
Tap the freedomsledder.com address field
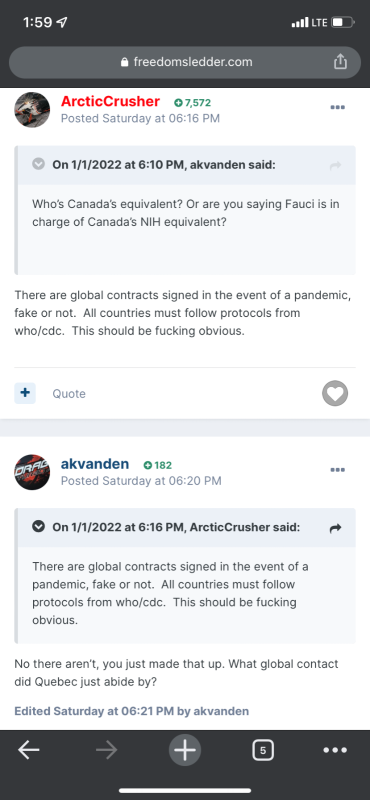coord(185,62)
